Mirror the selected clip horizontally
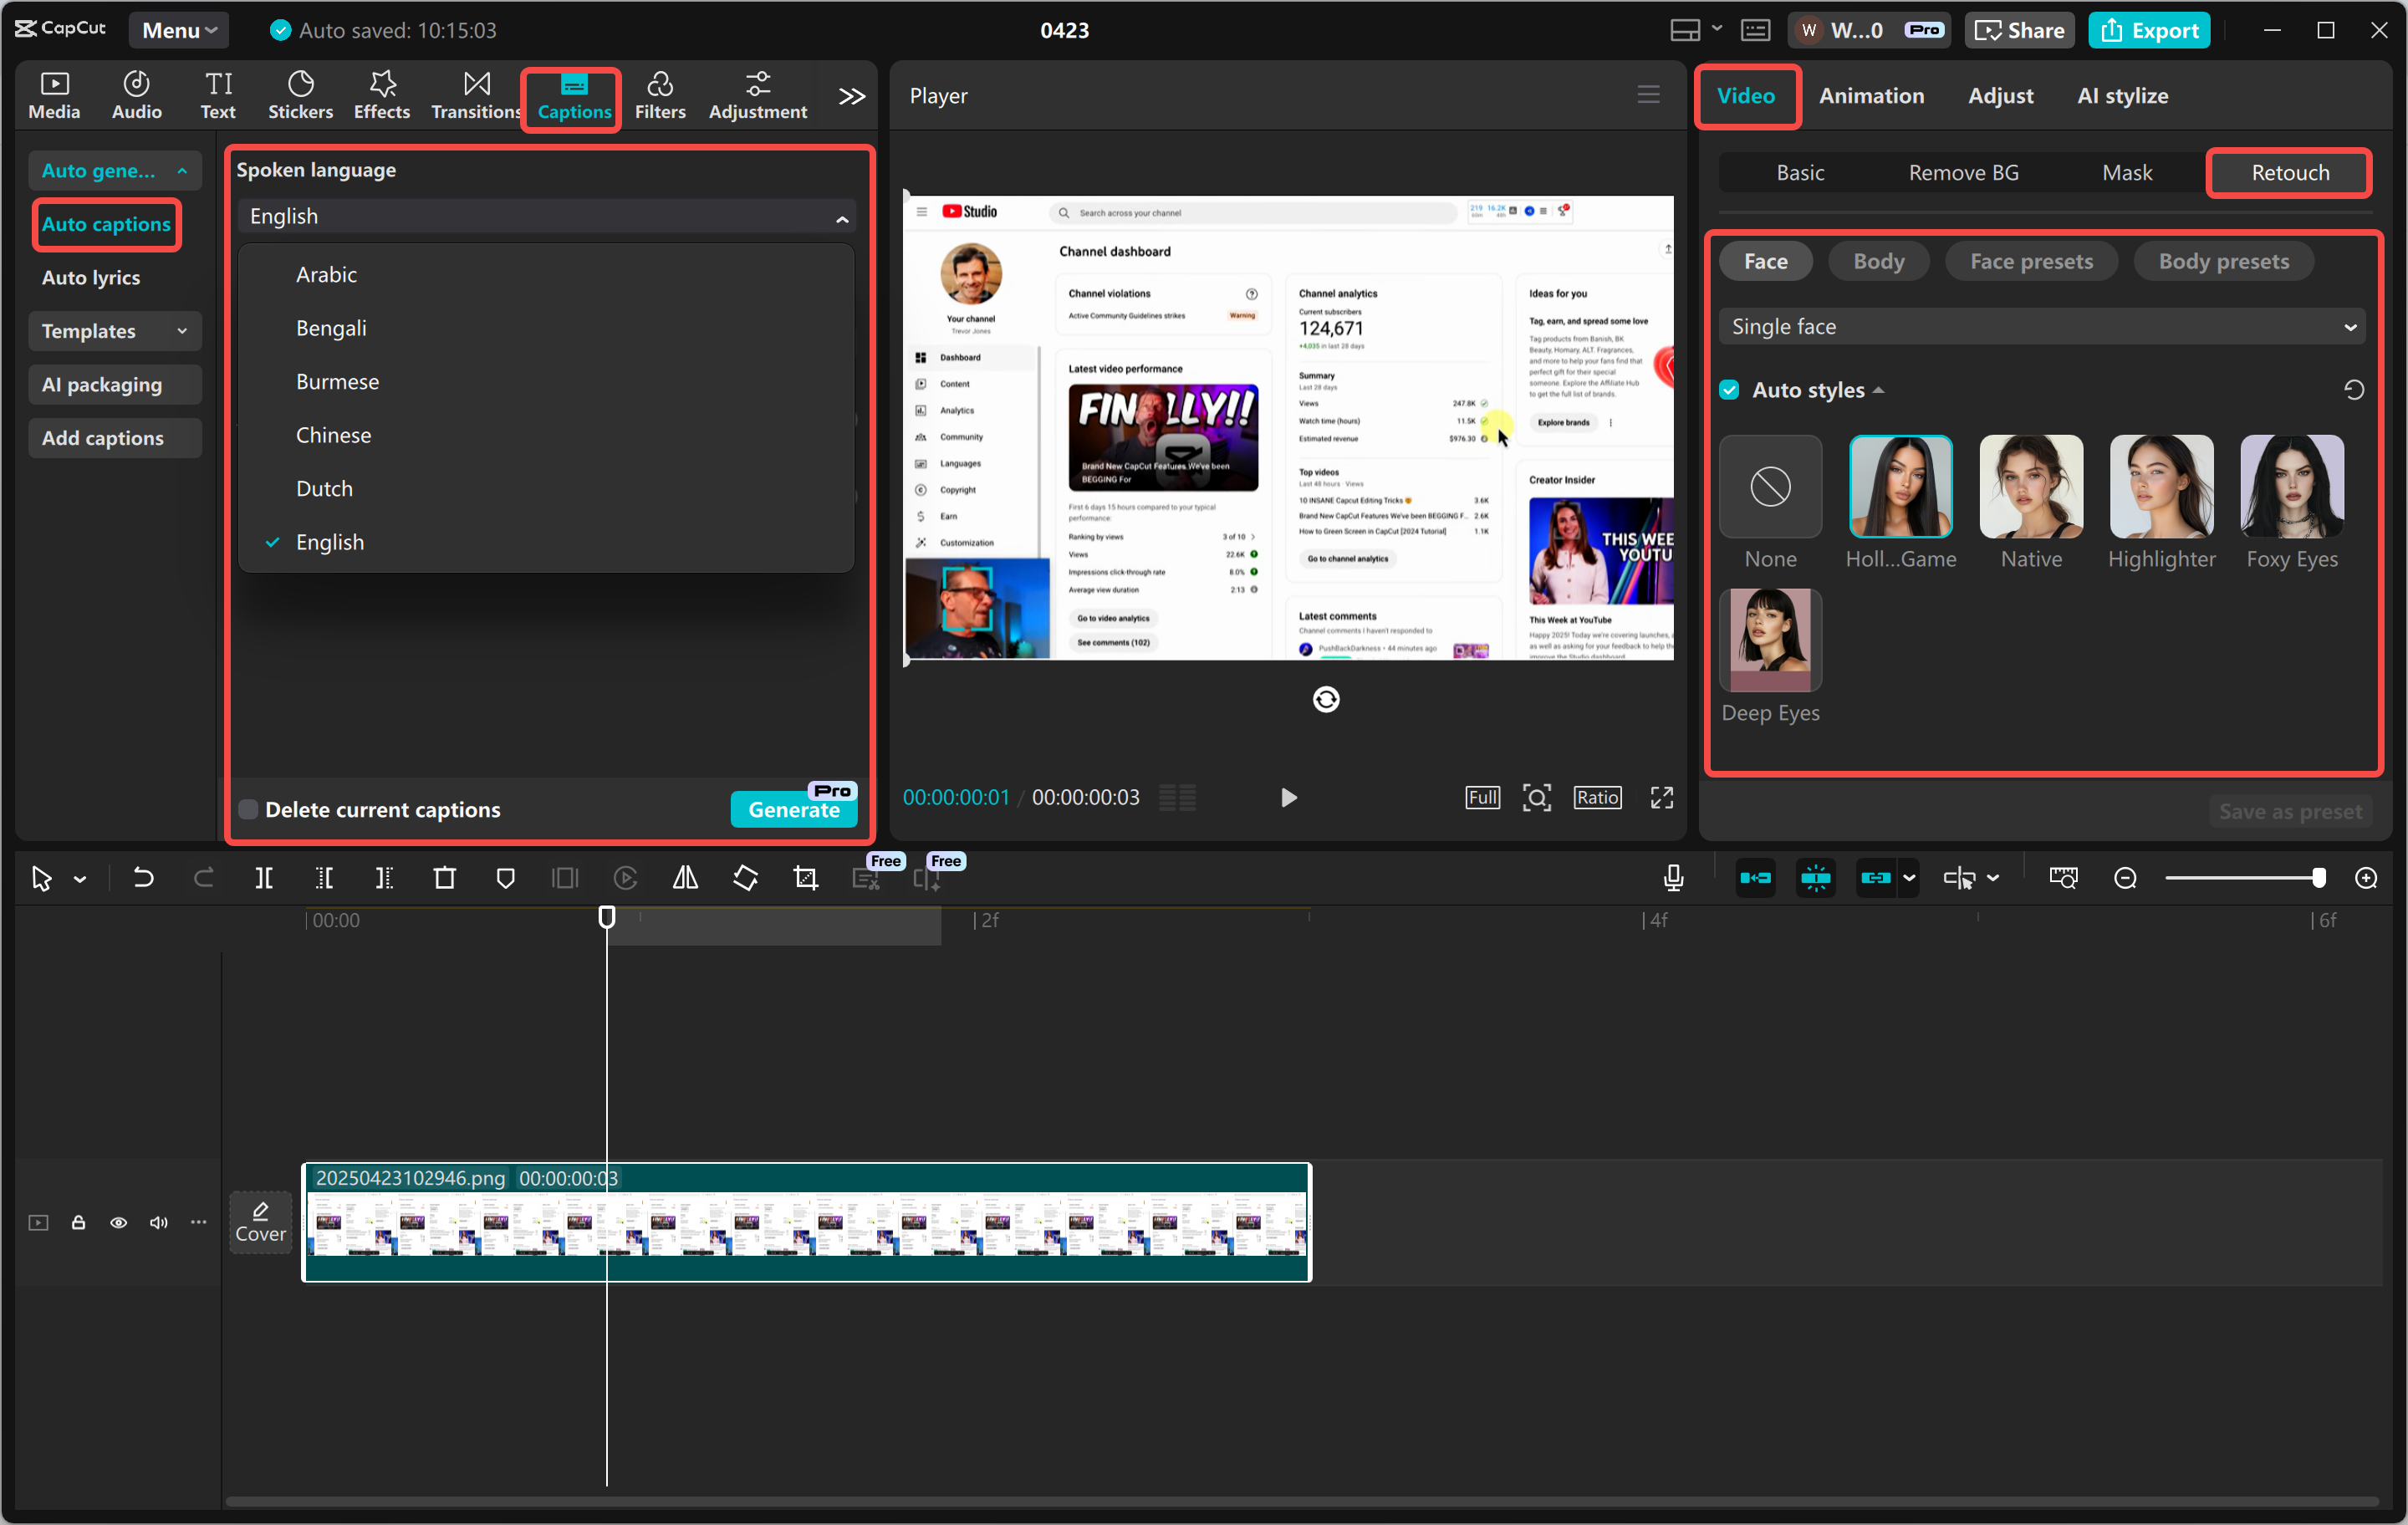Image resolution: width=2408 pixels, height=1525 pixels. point(685,878)
